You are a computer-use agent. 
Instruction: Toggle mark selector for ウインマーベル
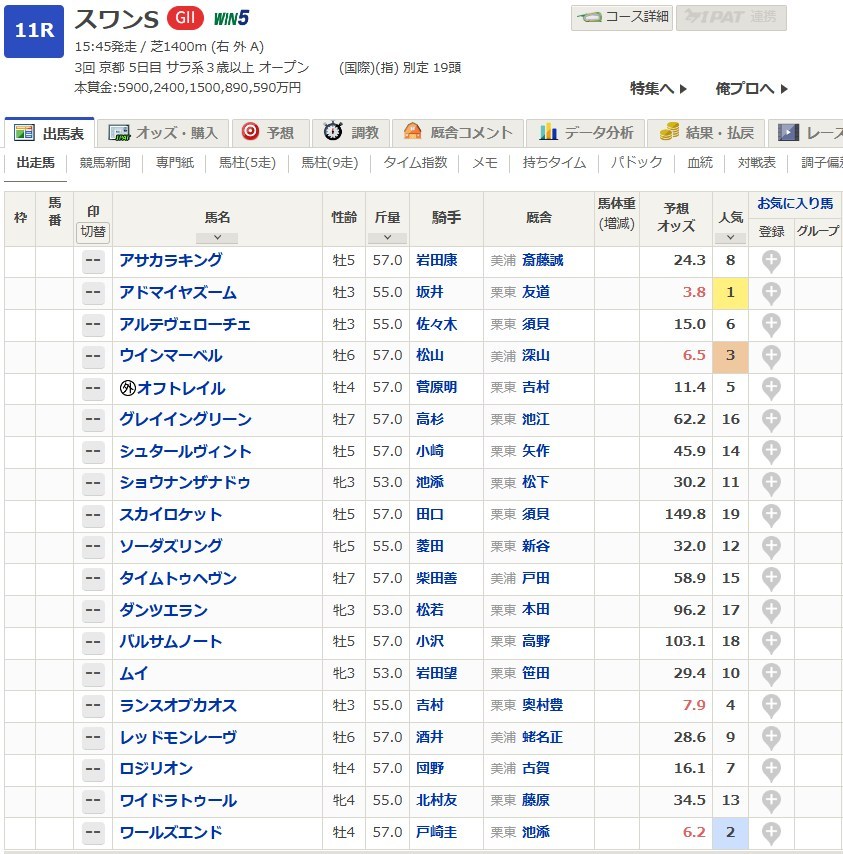pyautogui.click(x=93, y=356)
